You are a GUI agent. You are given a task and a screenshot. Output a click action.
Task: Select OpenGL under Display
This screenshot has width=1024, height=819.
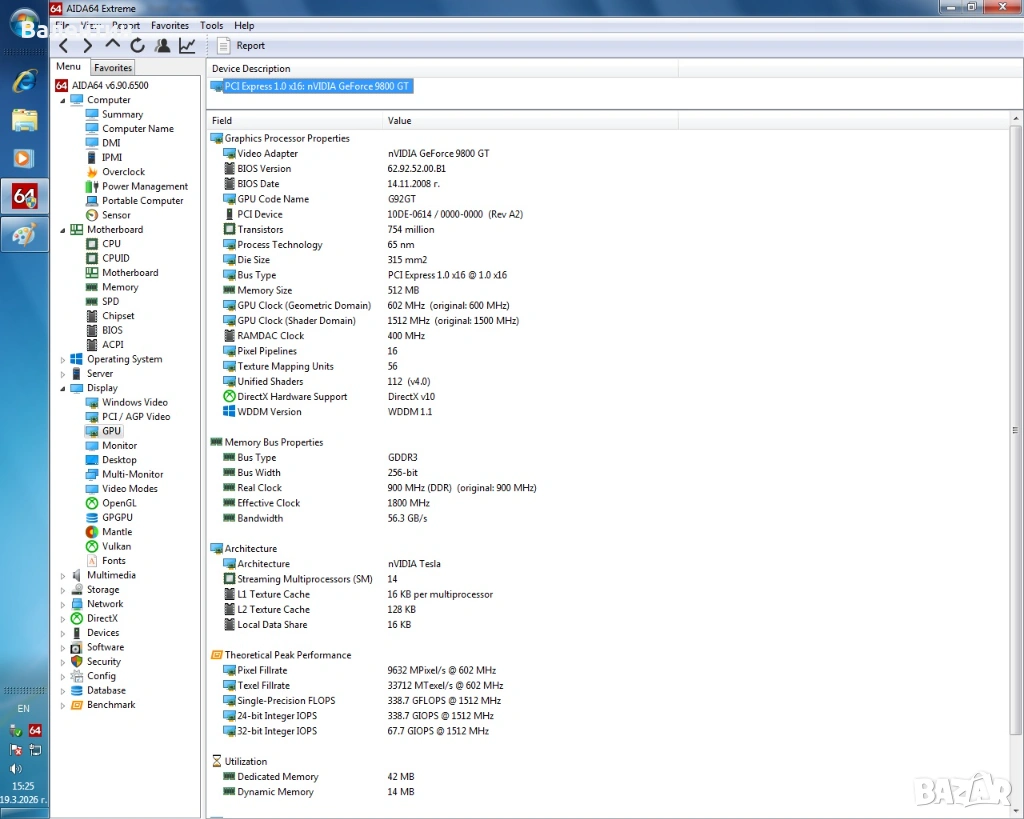[x=118, y=503]
